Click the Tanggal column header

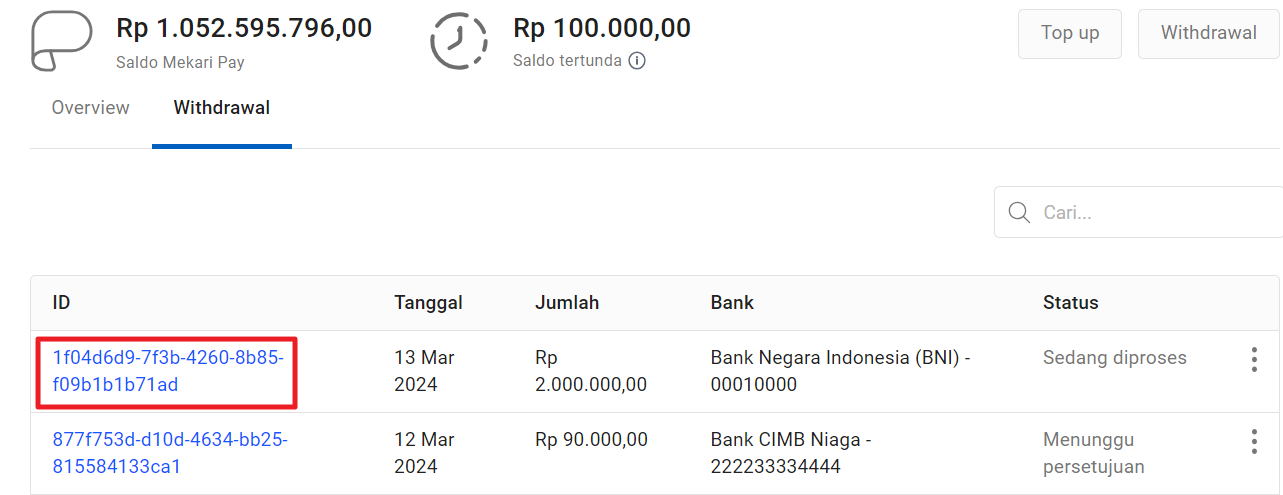[x=428, y=303]
